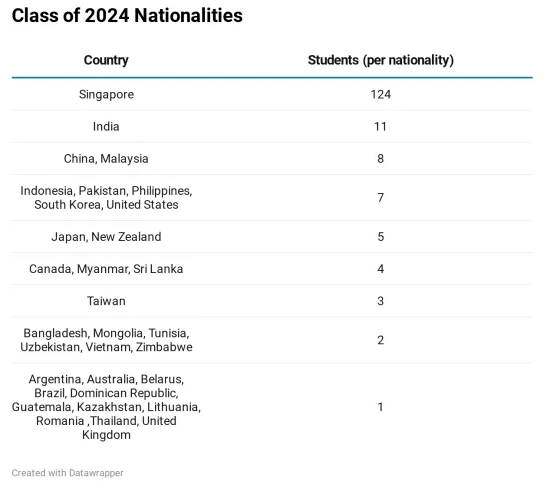Select Indonesia, Pakistan, Philippines country group
The image size is (547, 500).
point(106,197)
